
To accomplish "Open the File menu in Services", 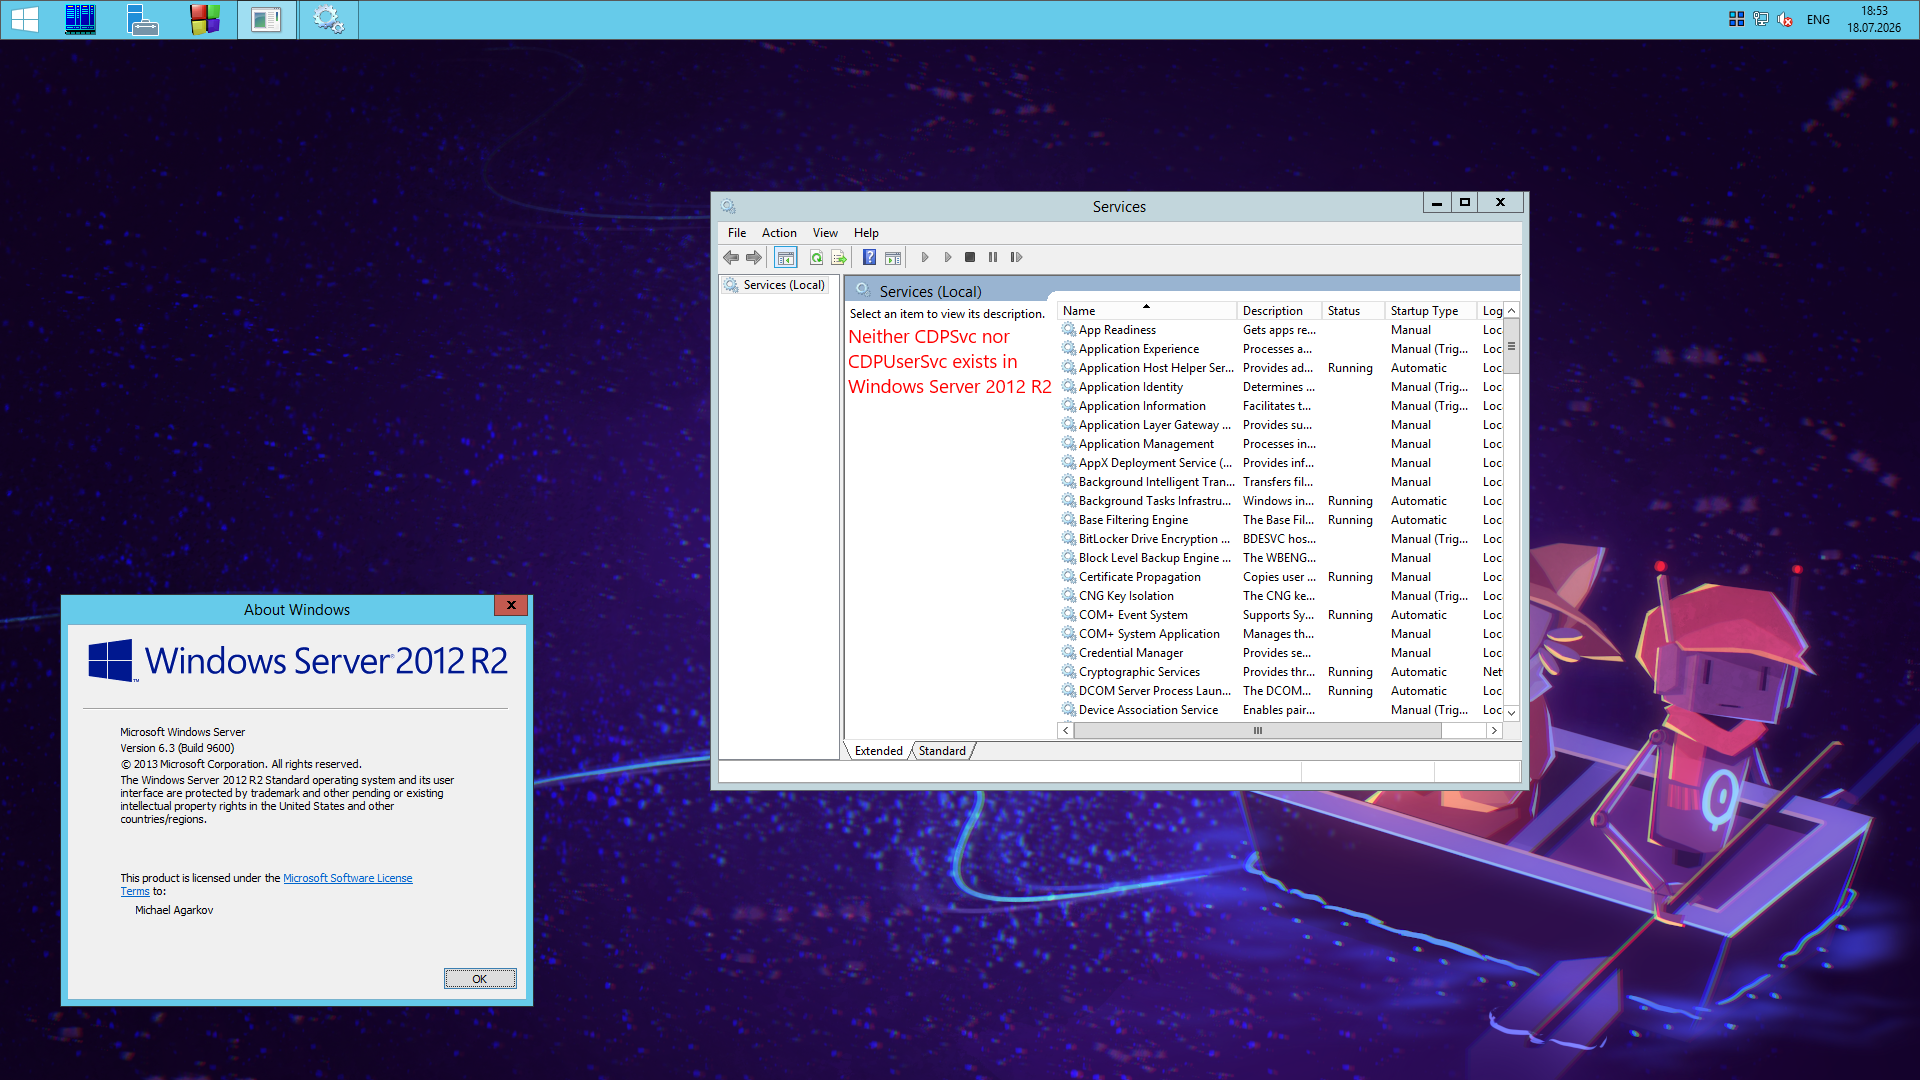I will [737, 233].
